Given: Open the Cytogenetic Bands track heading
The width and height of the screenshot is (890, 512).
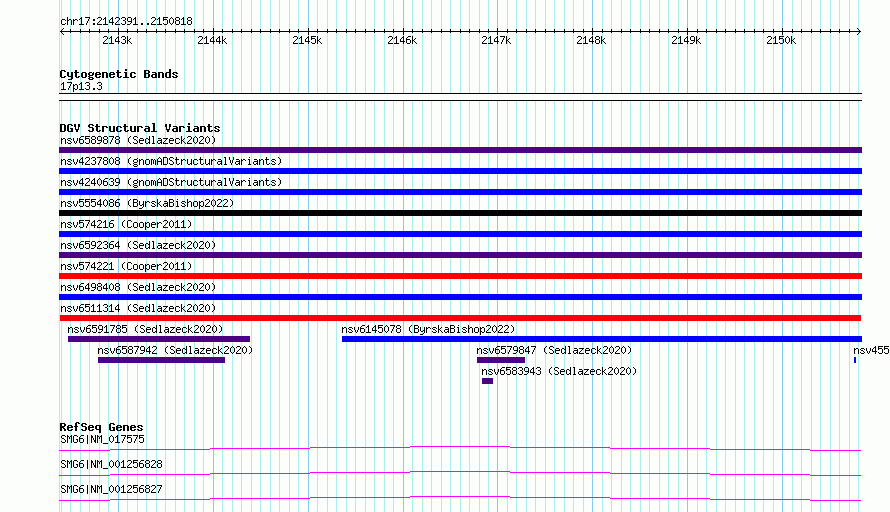Looking at the screenshot, I should point(119,74).
